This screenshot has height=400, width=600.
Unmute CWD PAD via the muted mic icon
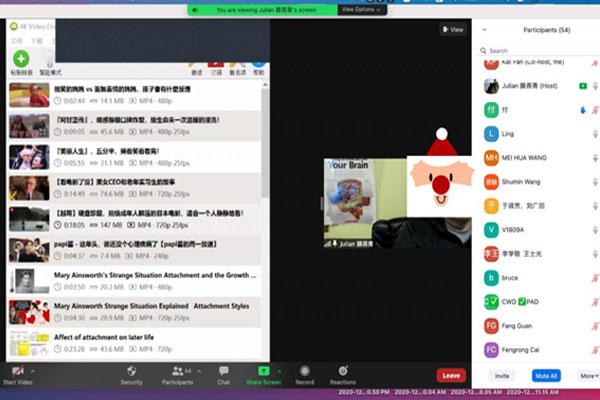(x=595, y=302)
